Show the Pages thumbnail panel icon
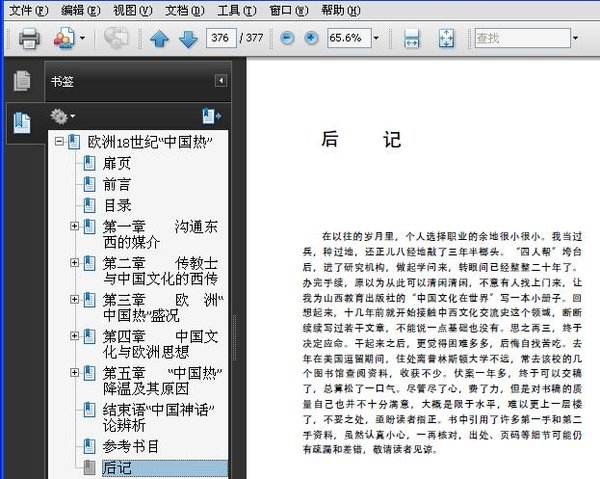Screen dimensions: 600x479 click(x=22, y=81)
